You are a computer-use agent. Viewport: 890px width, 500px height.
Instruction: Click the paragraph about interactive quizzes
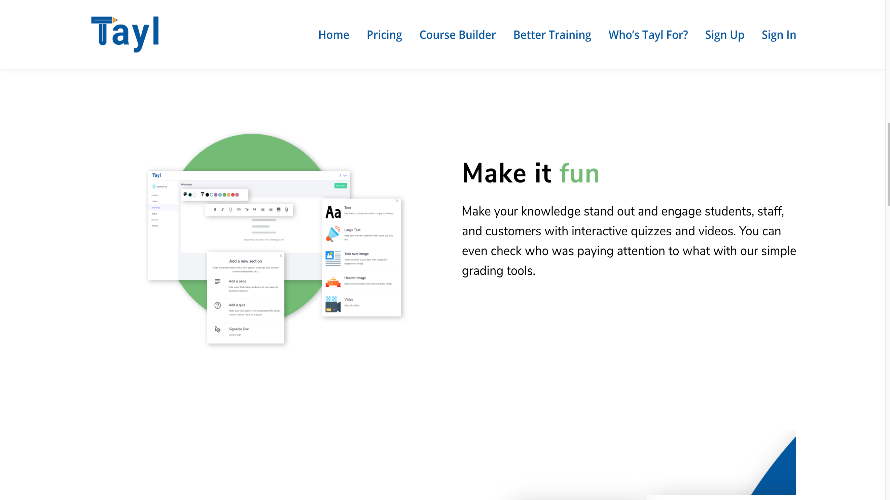[629, 241]
